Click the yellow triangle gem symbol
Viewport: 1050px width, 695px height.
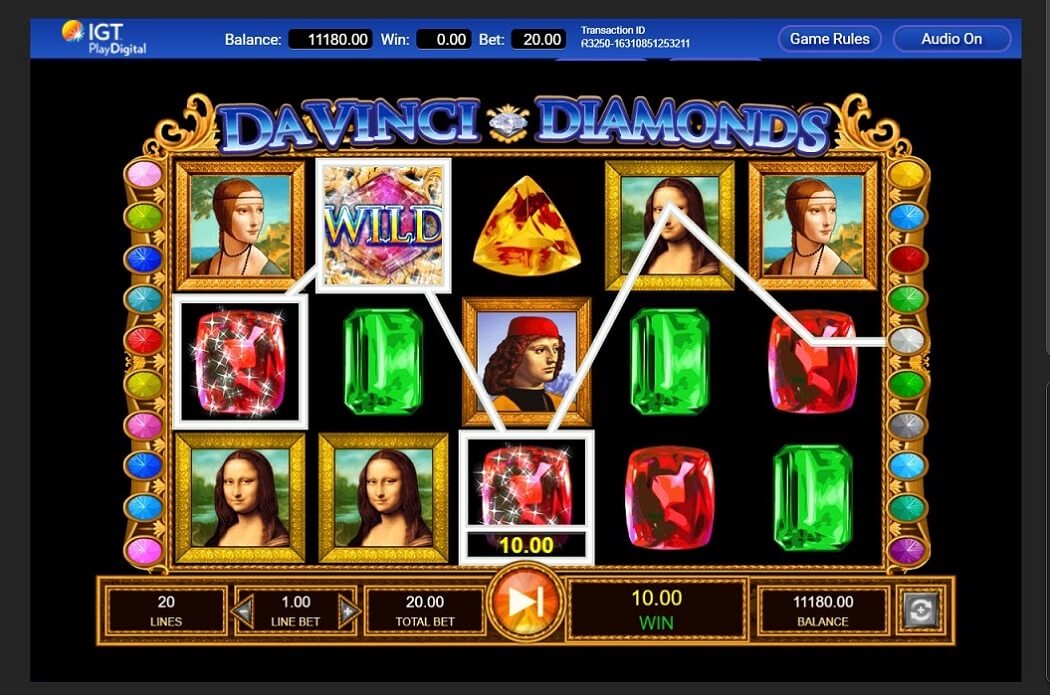coord(526,226)
